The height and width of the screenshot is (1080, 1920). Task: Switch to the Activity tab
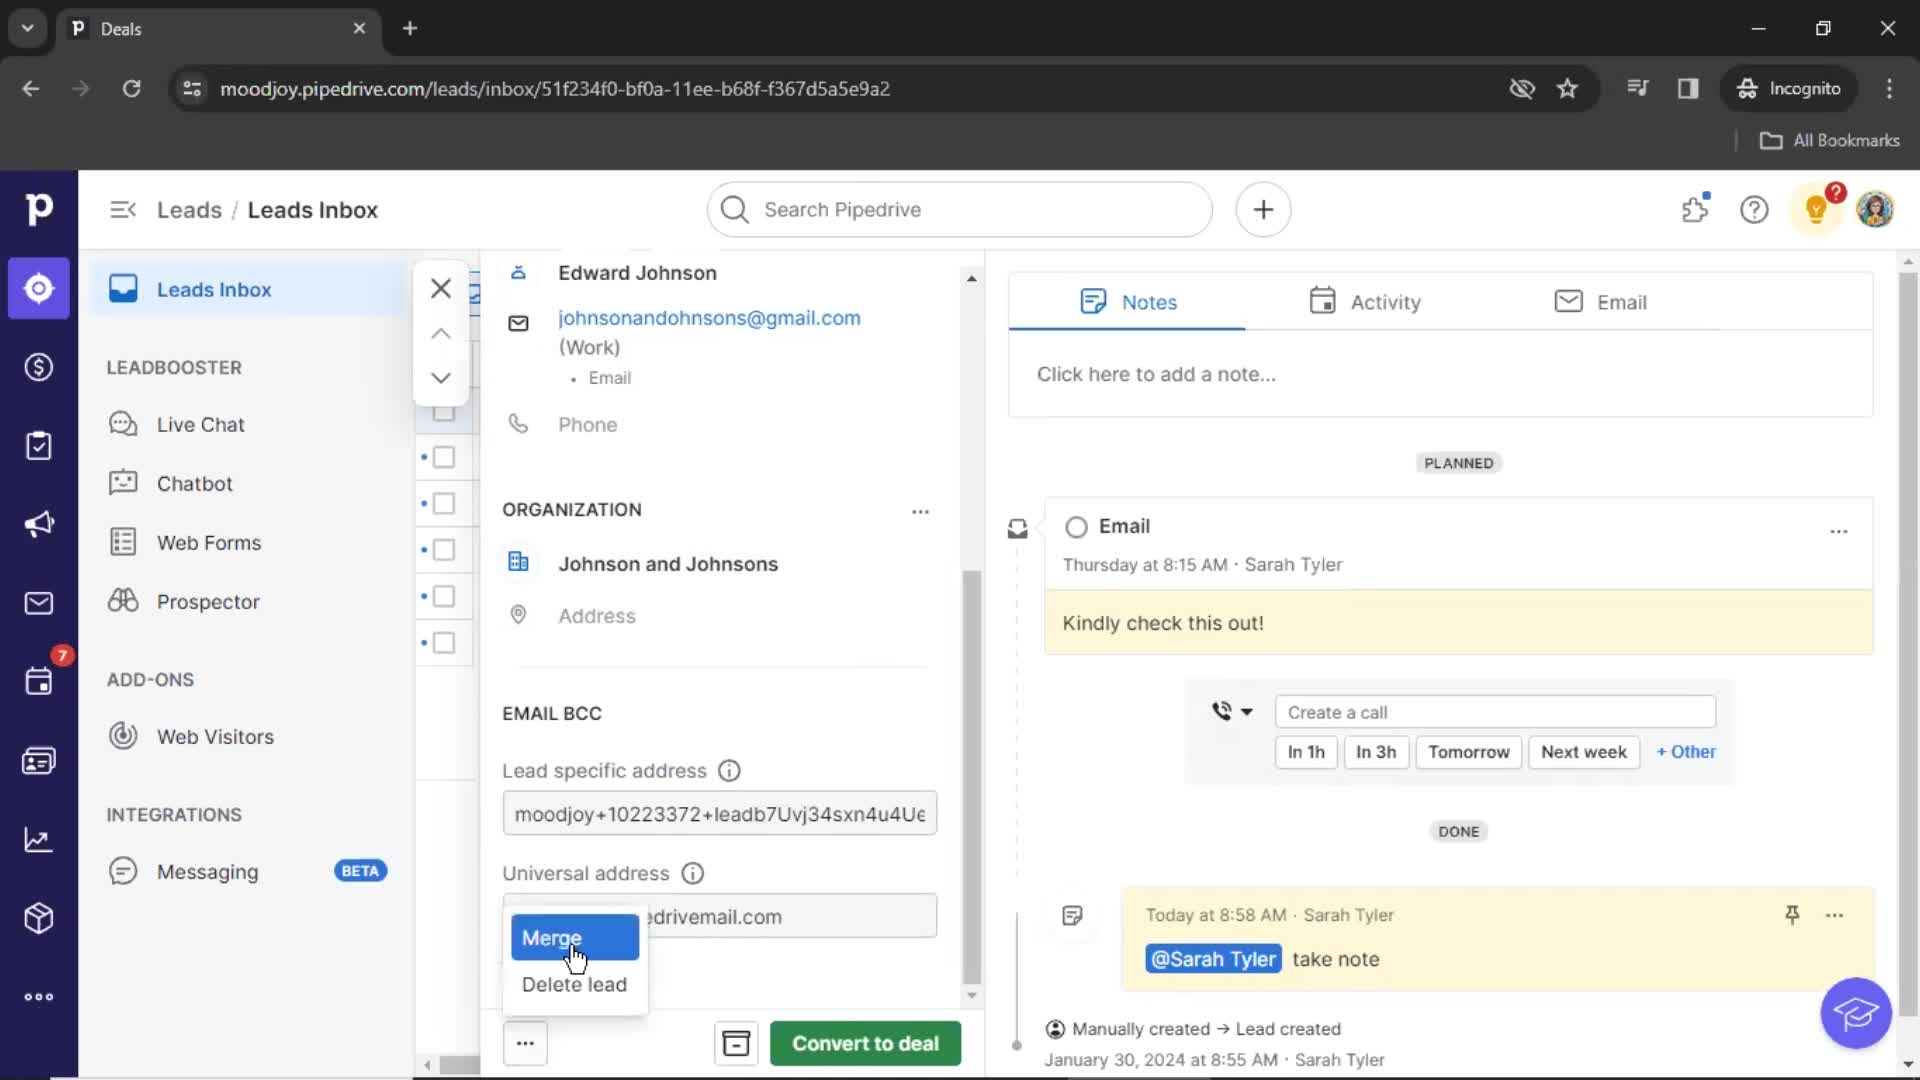point(1365,301)
